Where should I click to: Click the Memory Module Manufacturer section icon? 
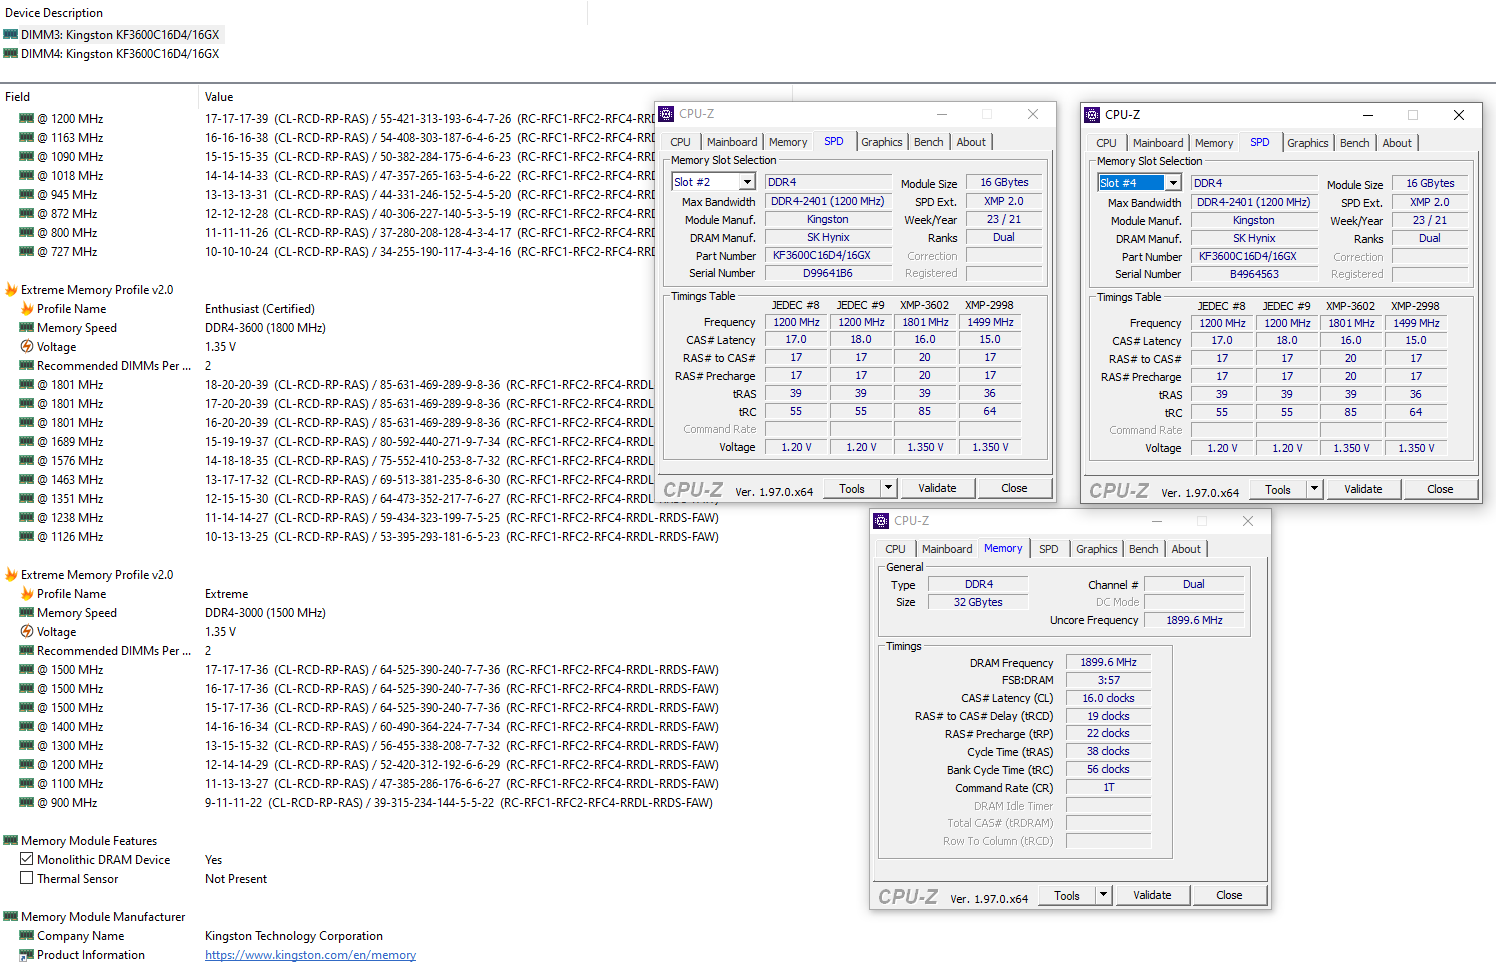coord(11,917)
